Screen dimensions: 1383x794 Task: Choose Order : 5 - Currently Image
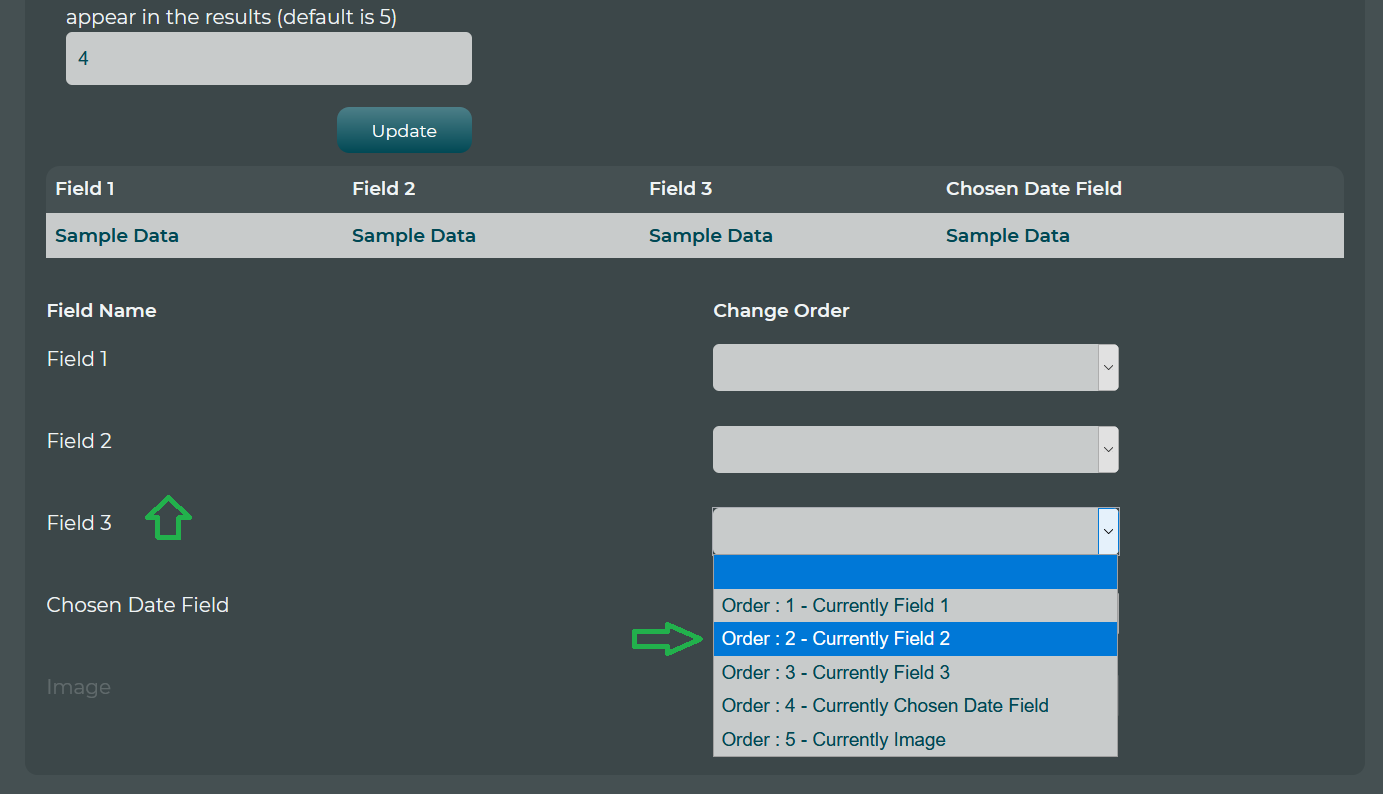tap(915, 739)
